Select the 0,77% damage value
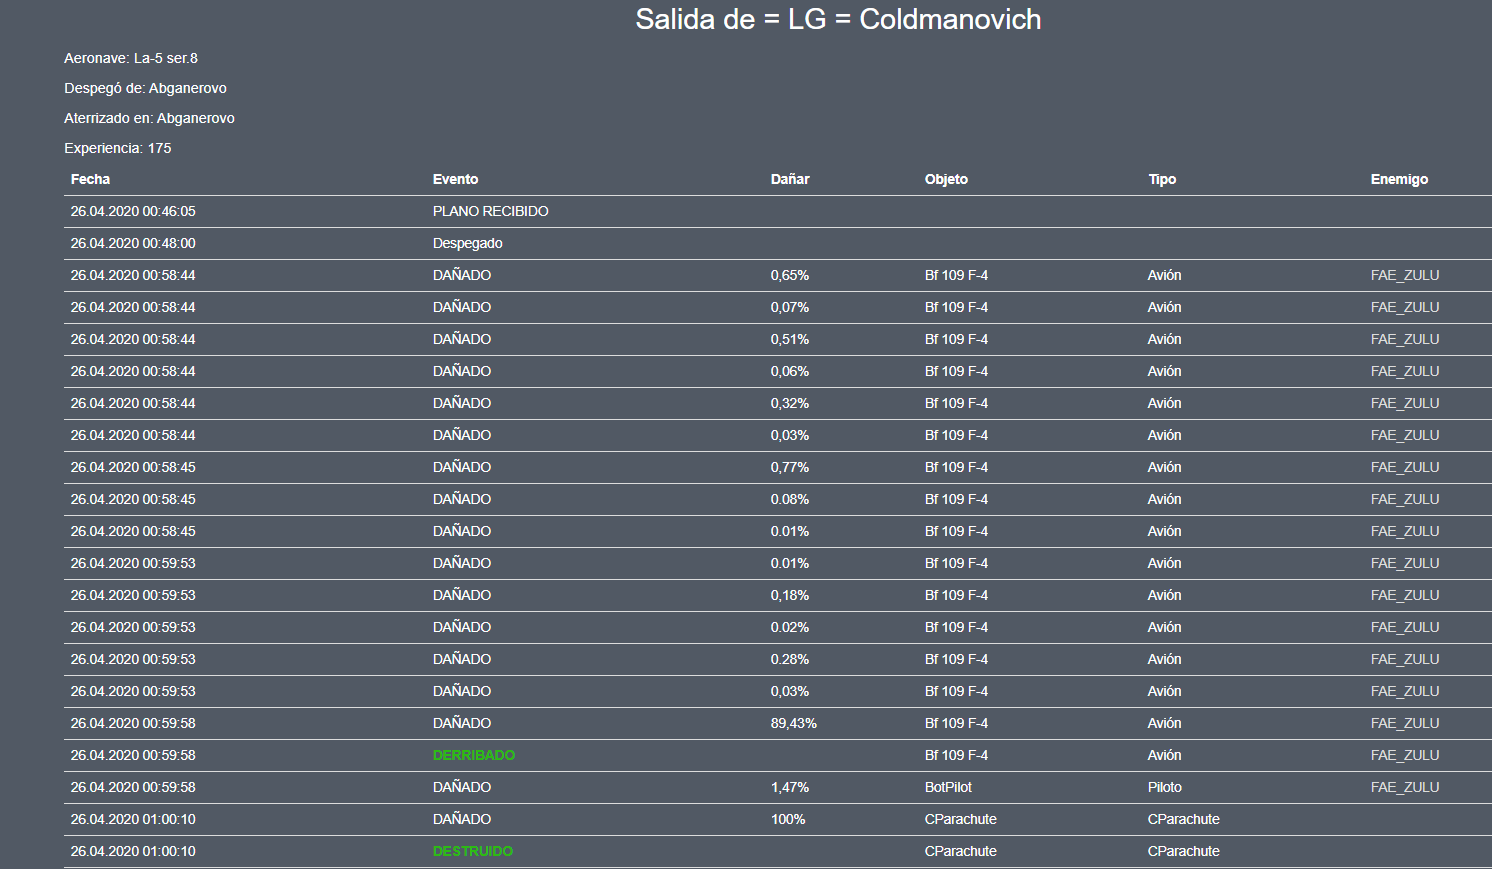This screenshot has height=869, width=1492. (x=790, y=467)
